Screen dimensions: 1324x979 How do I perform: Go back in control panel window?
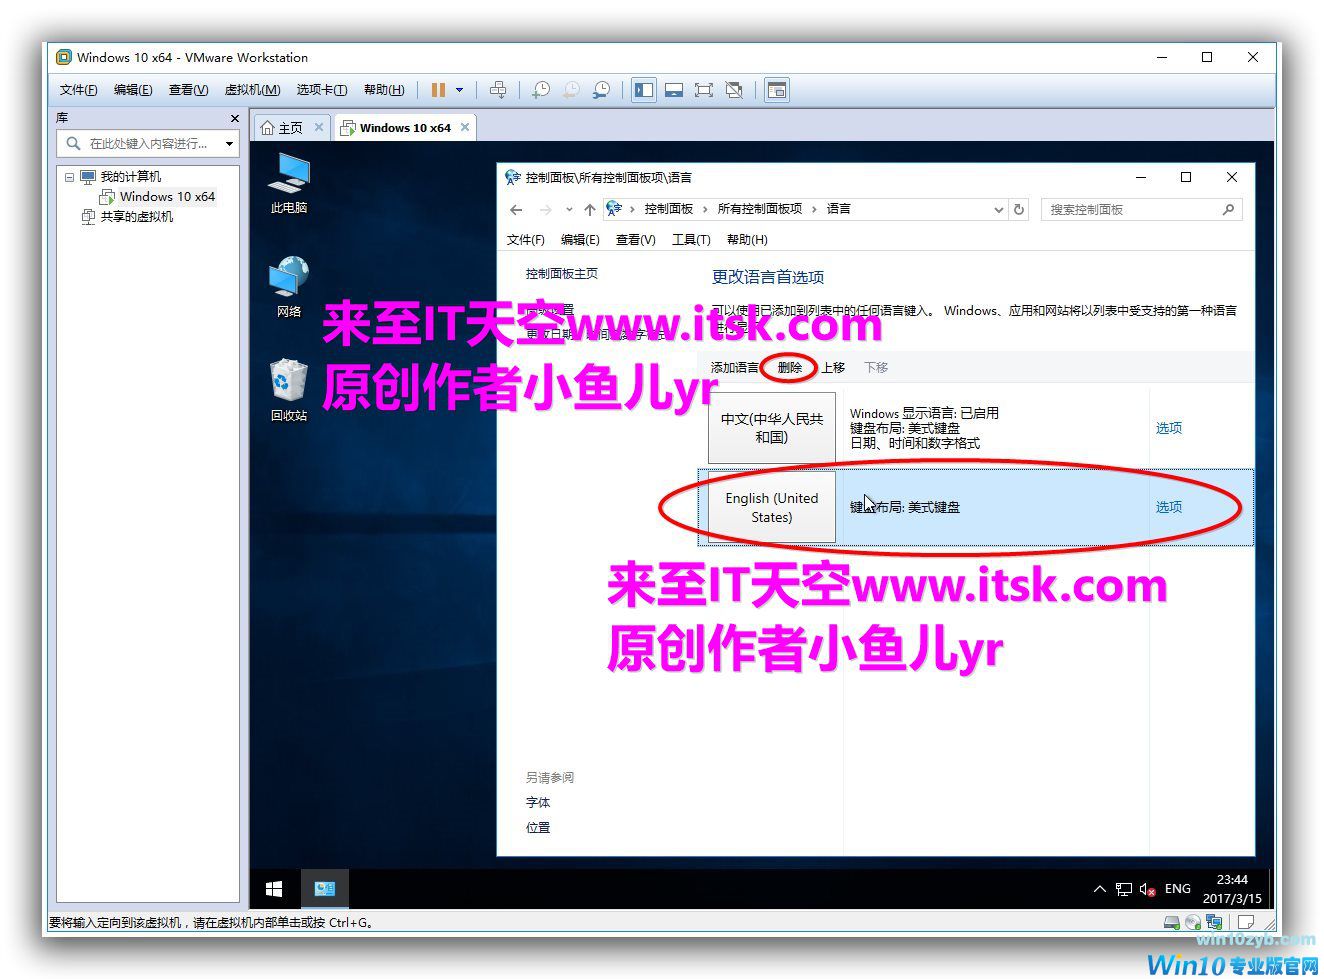[516, 210]
